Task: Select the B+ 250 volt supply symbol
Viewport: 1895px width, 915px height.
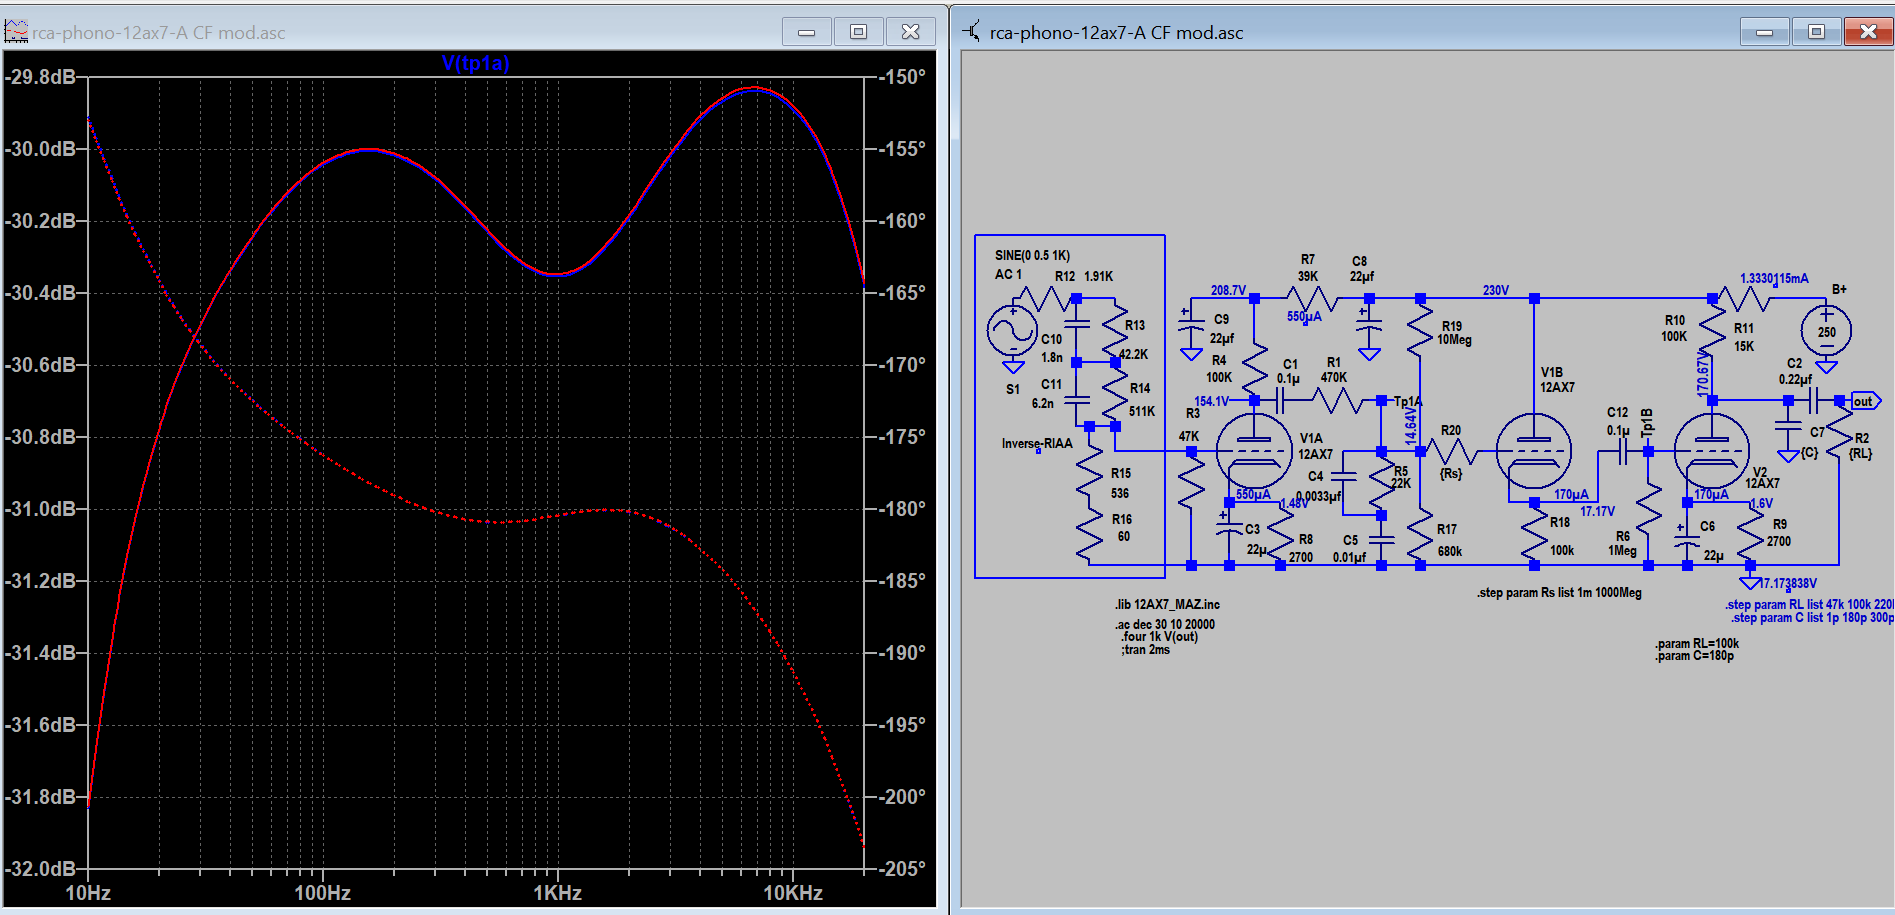Action: tap(1826, 331)
